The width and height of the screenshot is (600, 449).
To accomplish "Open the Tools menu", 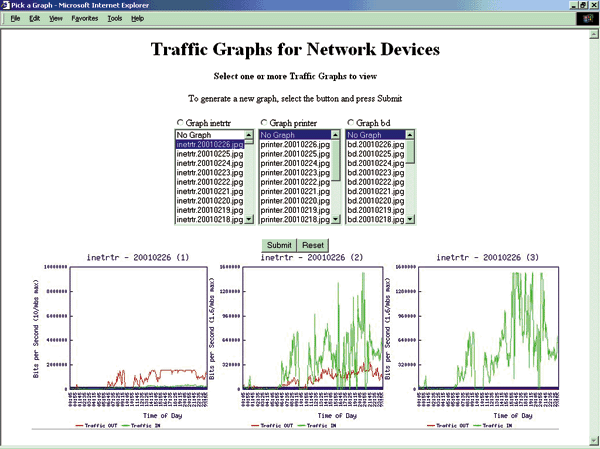I will coord(115,18).
